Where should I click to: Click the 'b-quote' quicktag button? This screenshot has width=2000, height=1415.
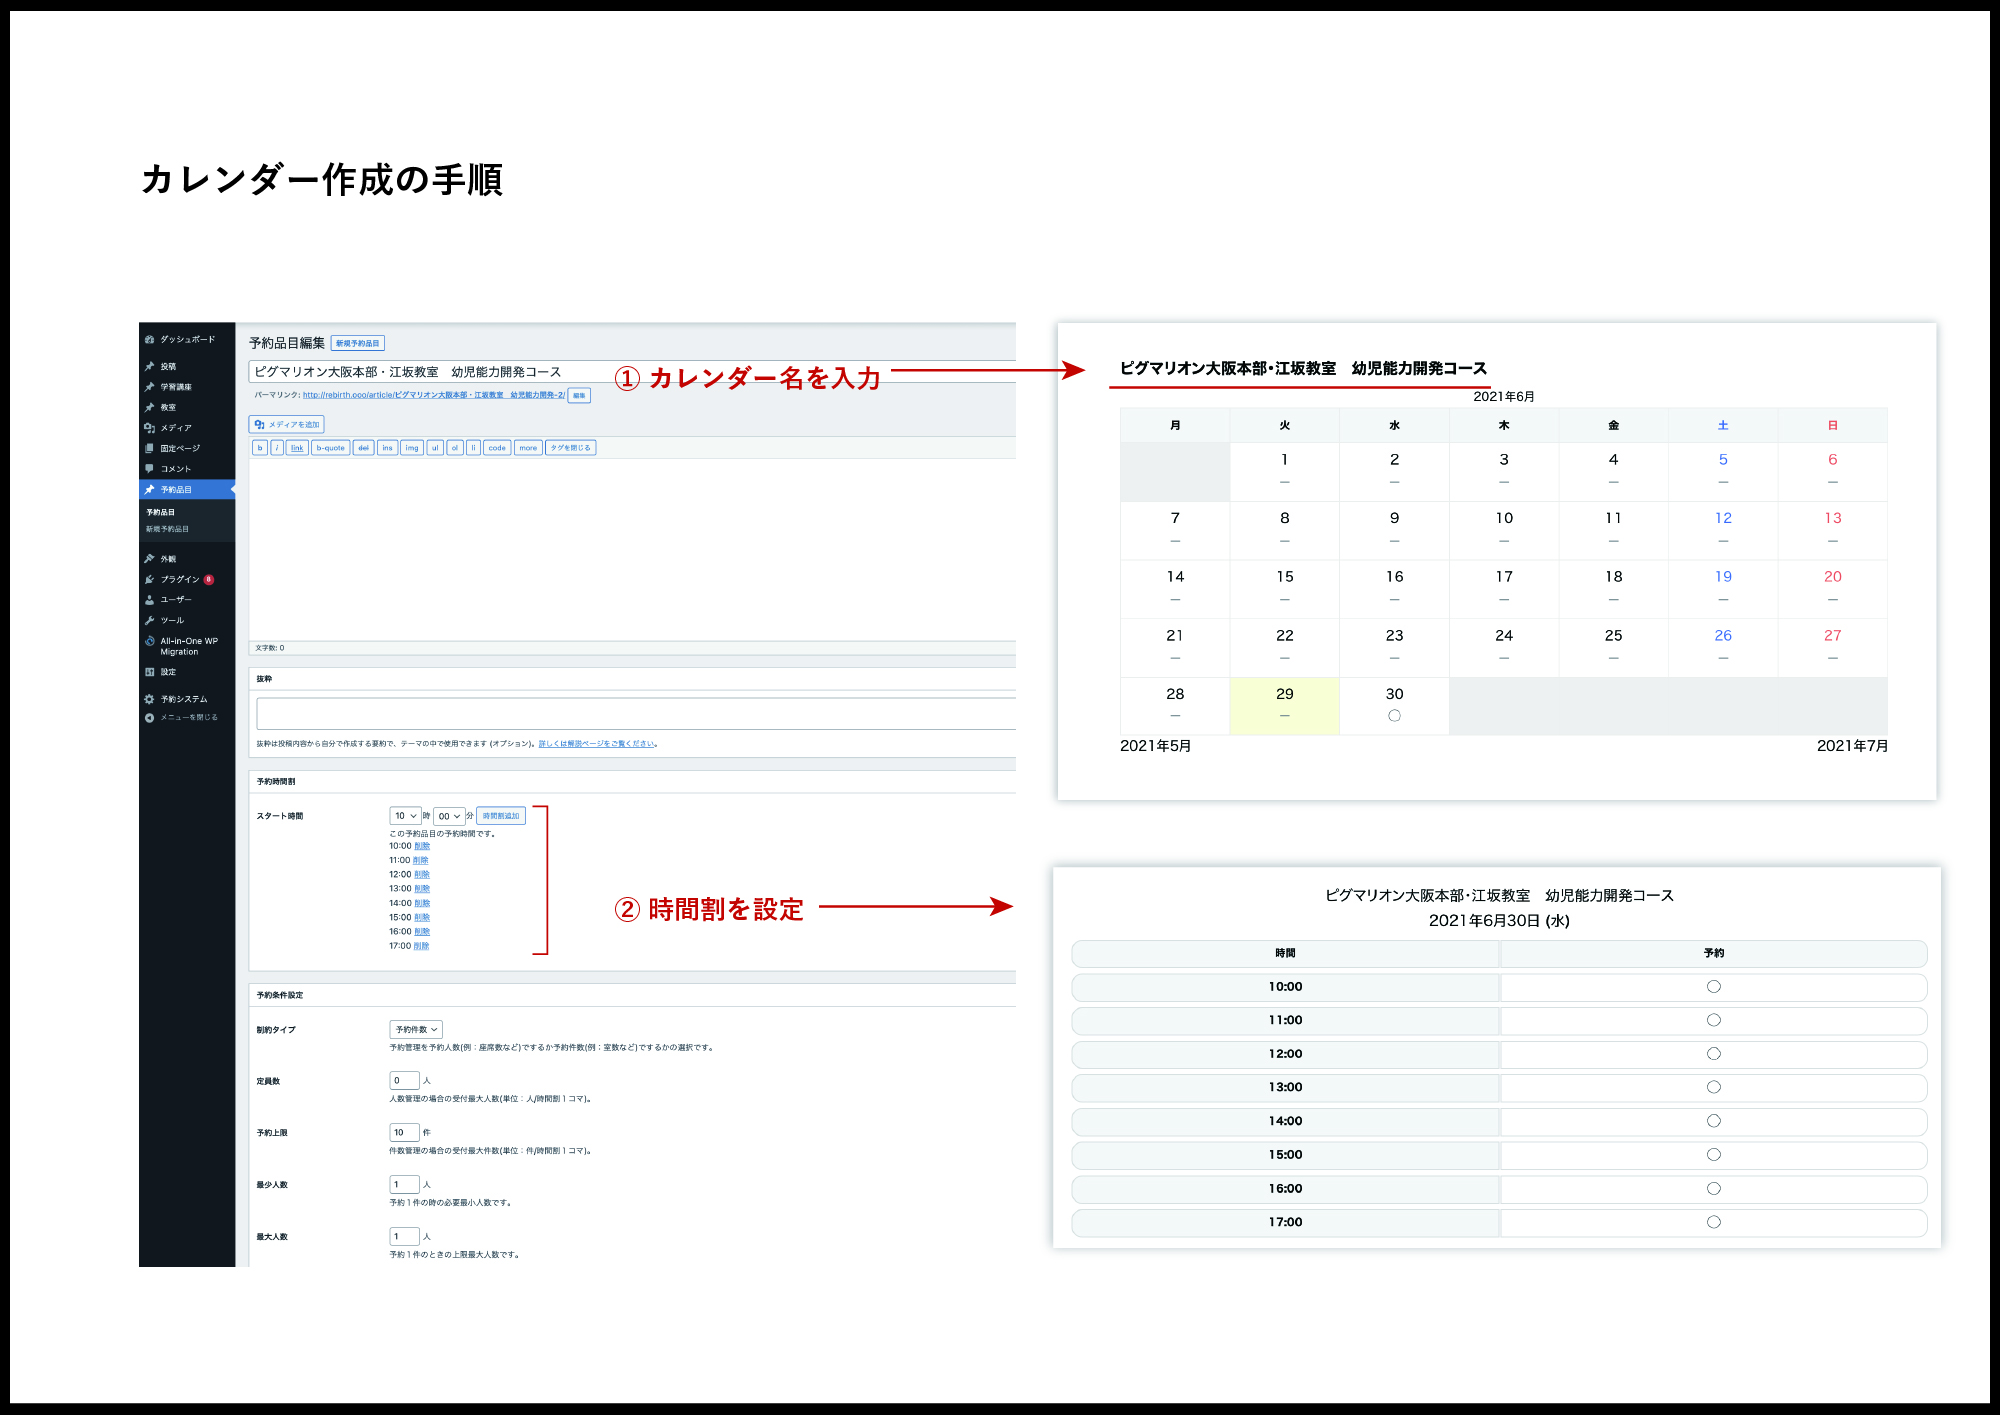pyautogui.click(x=330, y=448)
